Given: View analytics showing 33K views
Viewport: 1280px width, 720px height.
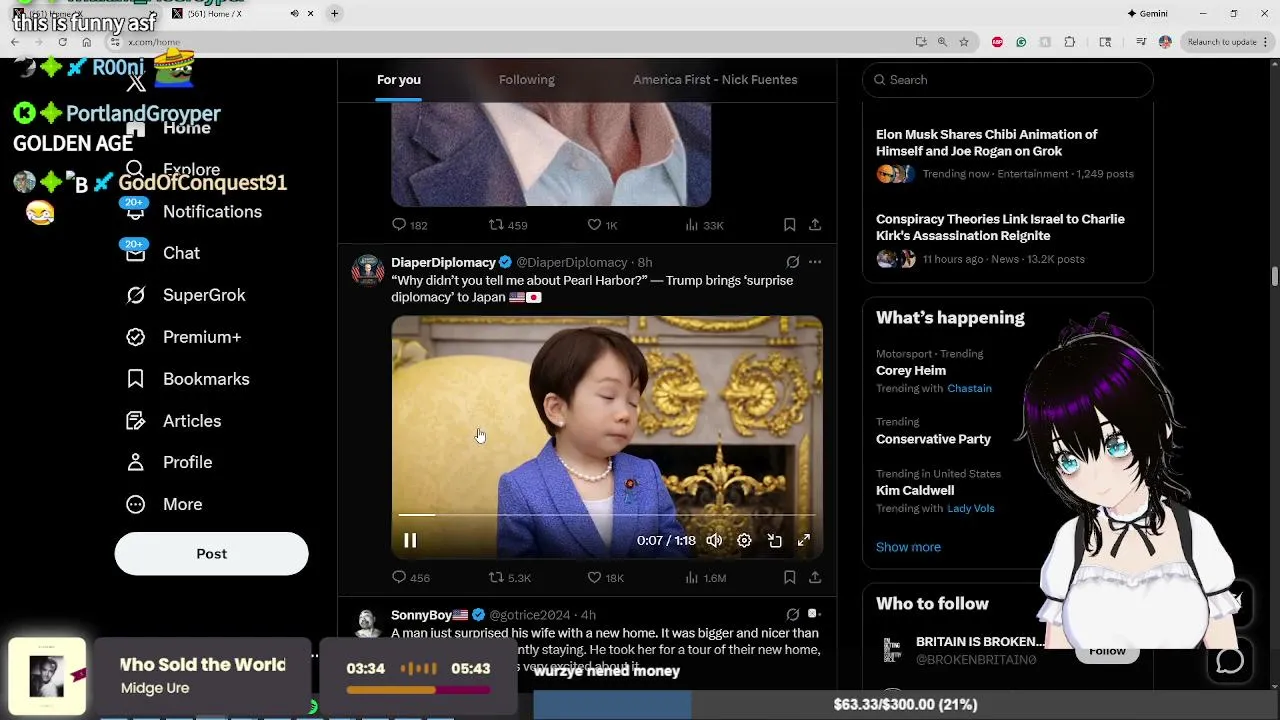Looking at the screenshot, I should click(x=704, y=225).
